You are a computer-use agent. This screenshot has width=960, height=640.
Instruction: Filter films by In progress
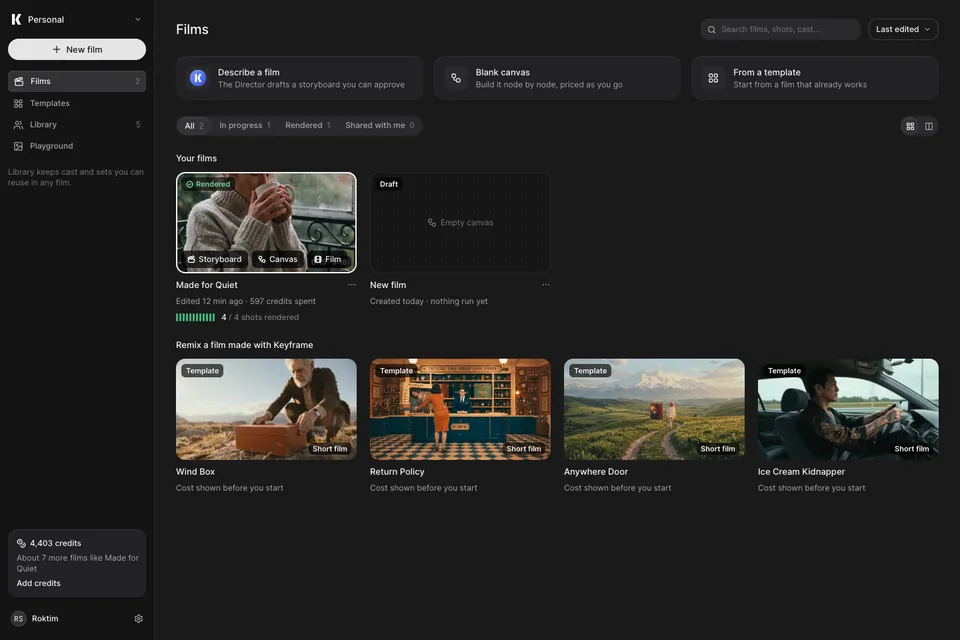coord(245,126)
